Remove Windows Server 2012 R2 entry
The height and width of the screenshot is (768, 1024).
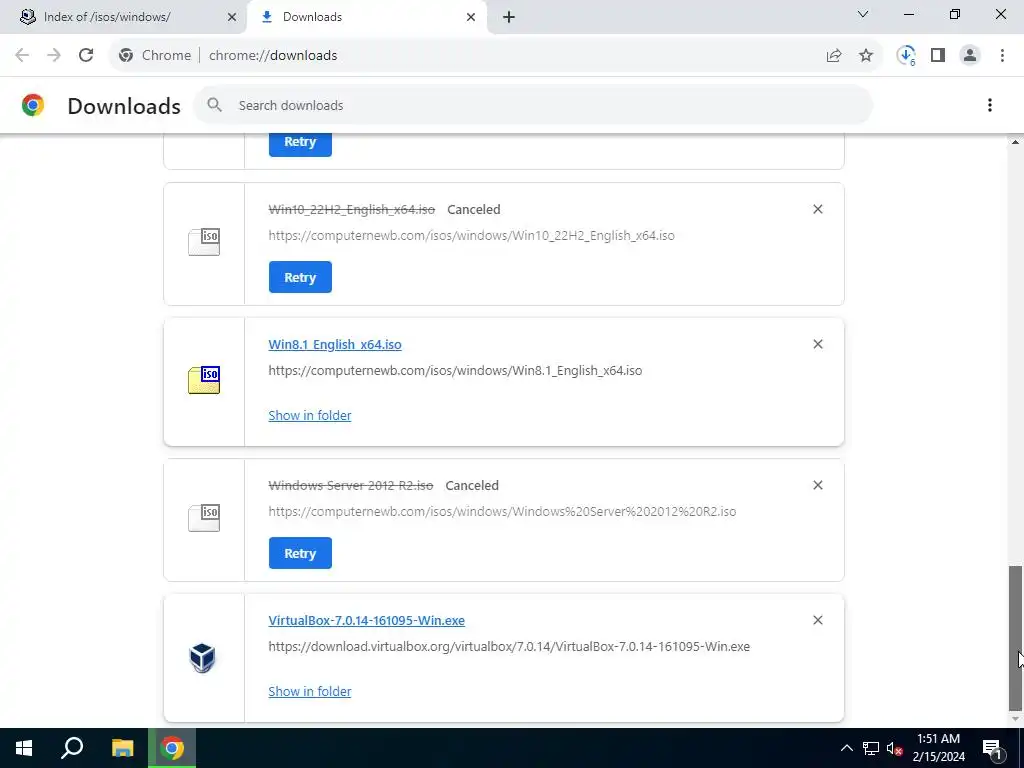pyautogui.click(x=818, y=485)
